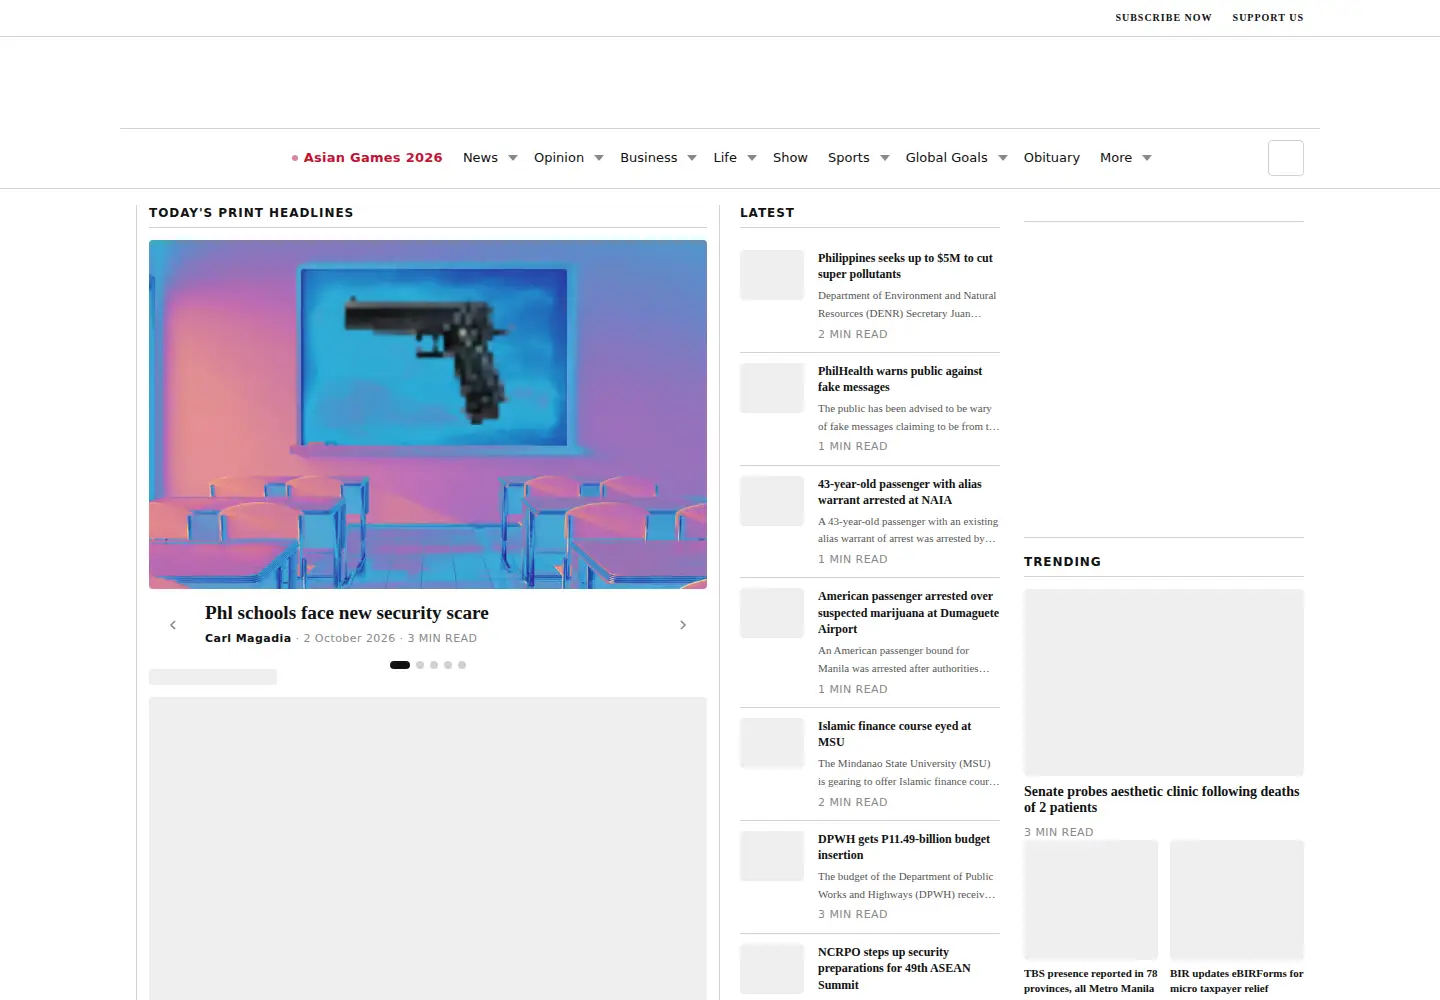
Task: Click thumbnail beside Philippines $5M article
Action: point(772,275)
